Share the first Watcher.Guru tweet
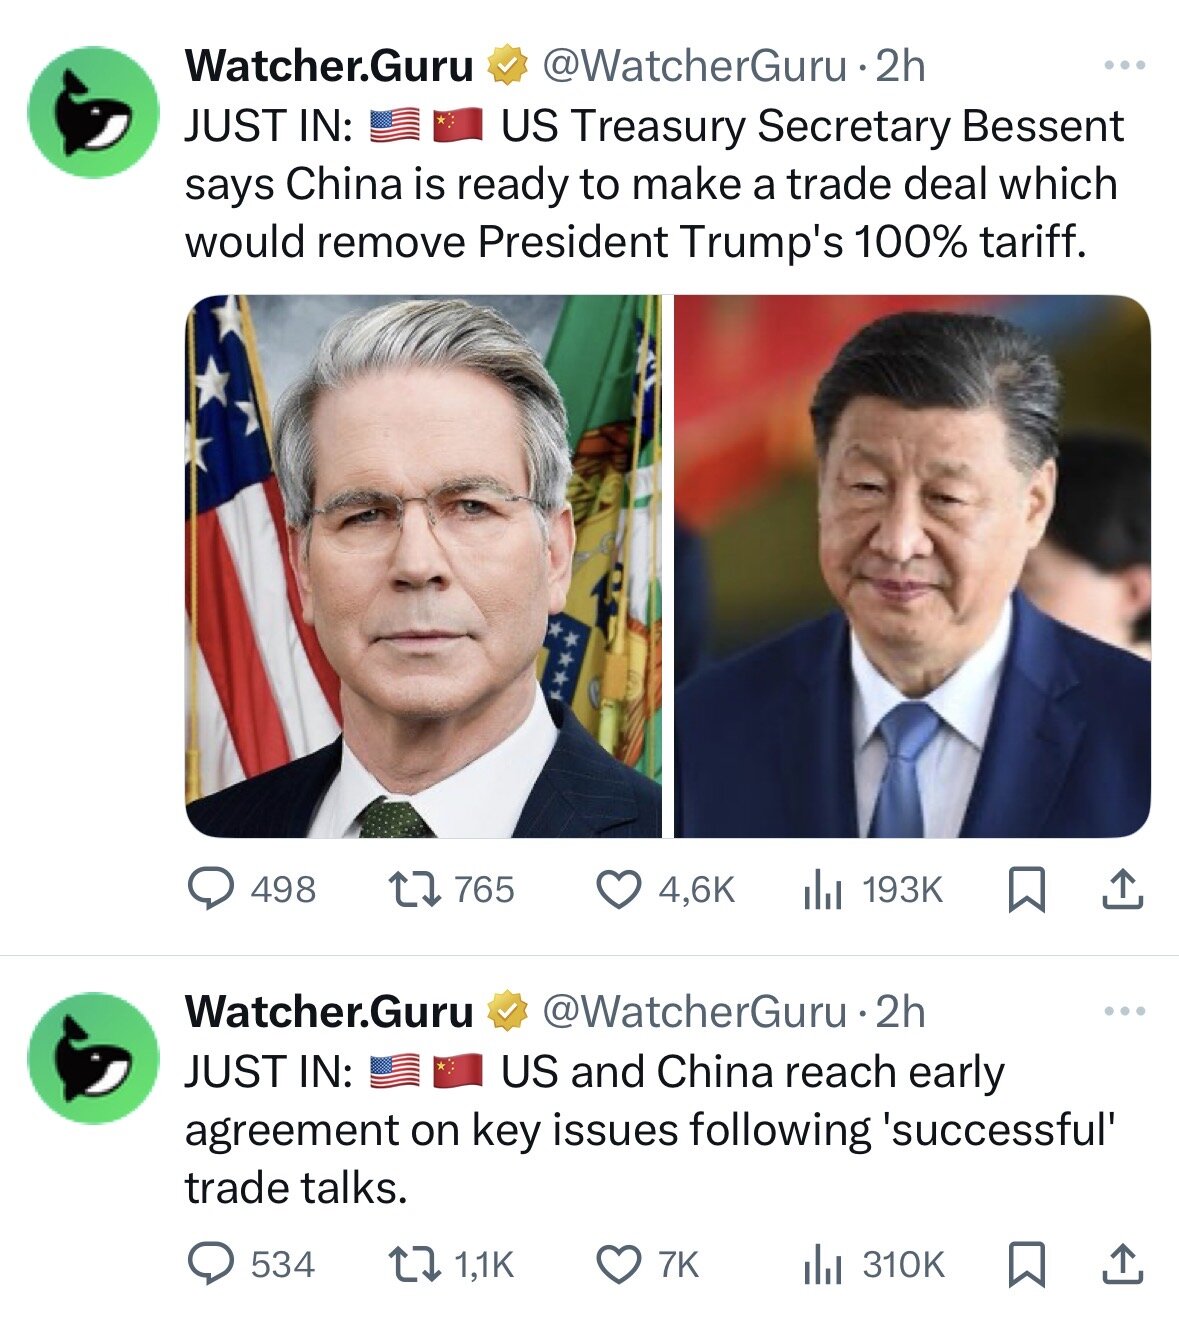This screenshot has height=1330, width=1179. click(x=1122, y=889)
